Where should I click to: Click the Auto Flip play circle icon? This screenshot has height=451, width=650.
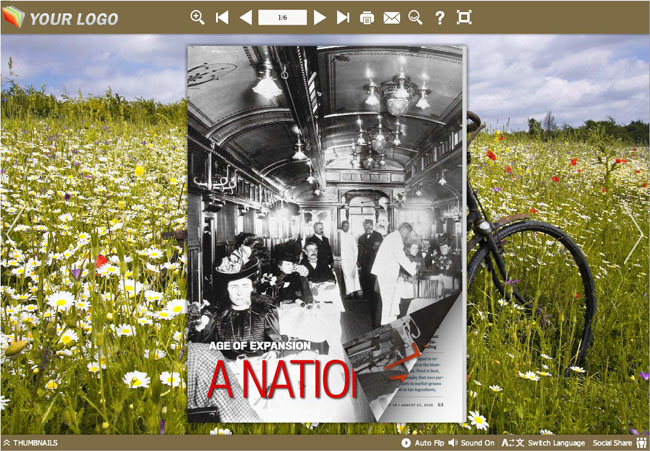click(x=406, y=442)
